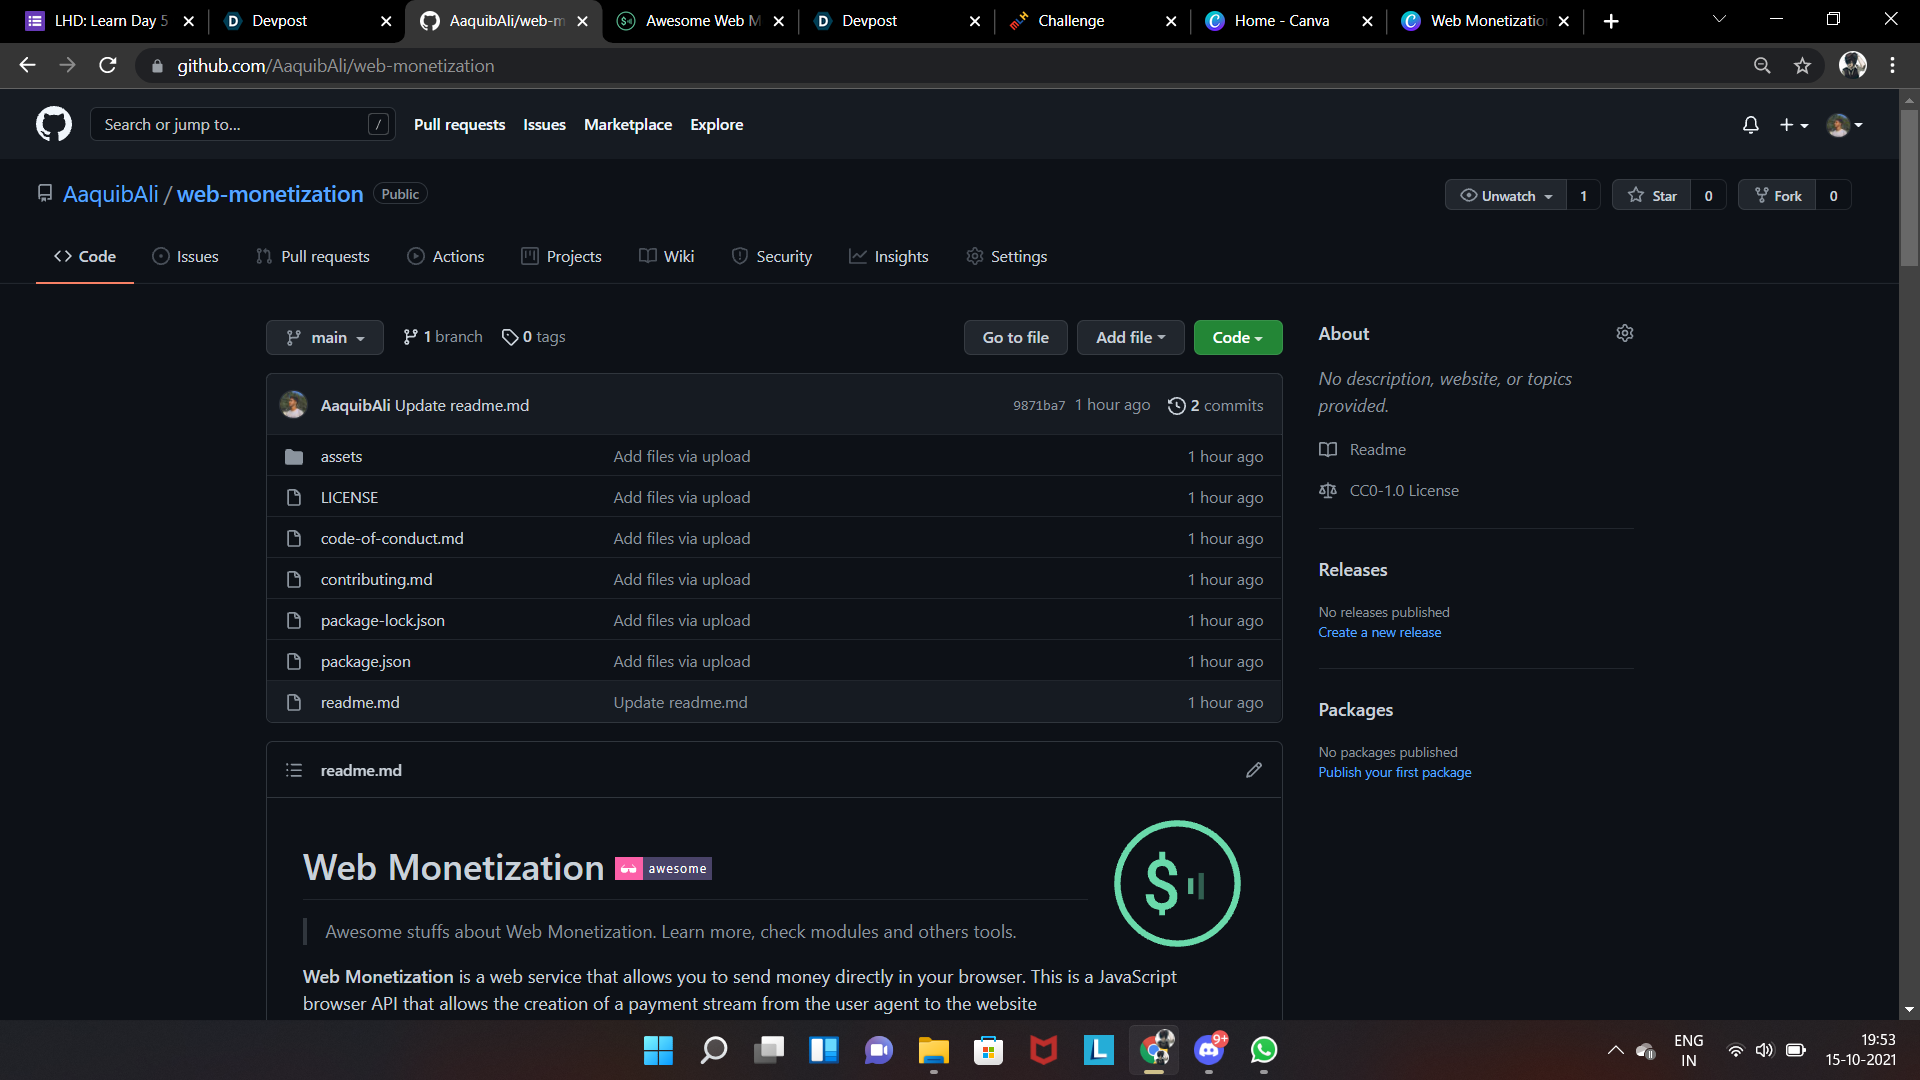Image resolution: width=1920 pixels, height=1080 pixels.
Task: Open the commit history clock icon
Action: pyautogui.click(x=1177, y=405)
